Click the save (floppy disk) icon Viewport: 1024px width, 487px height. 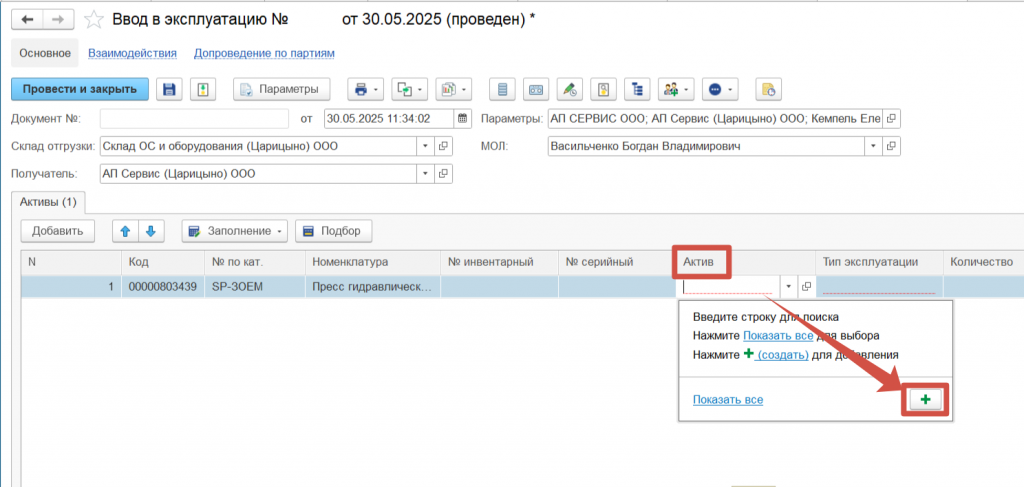click(170, 89)
